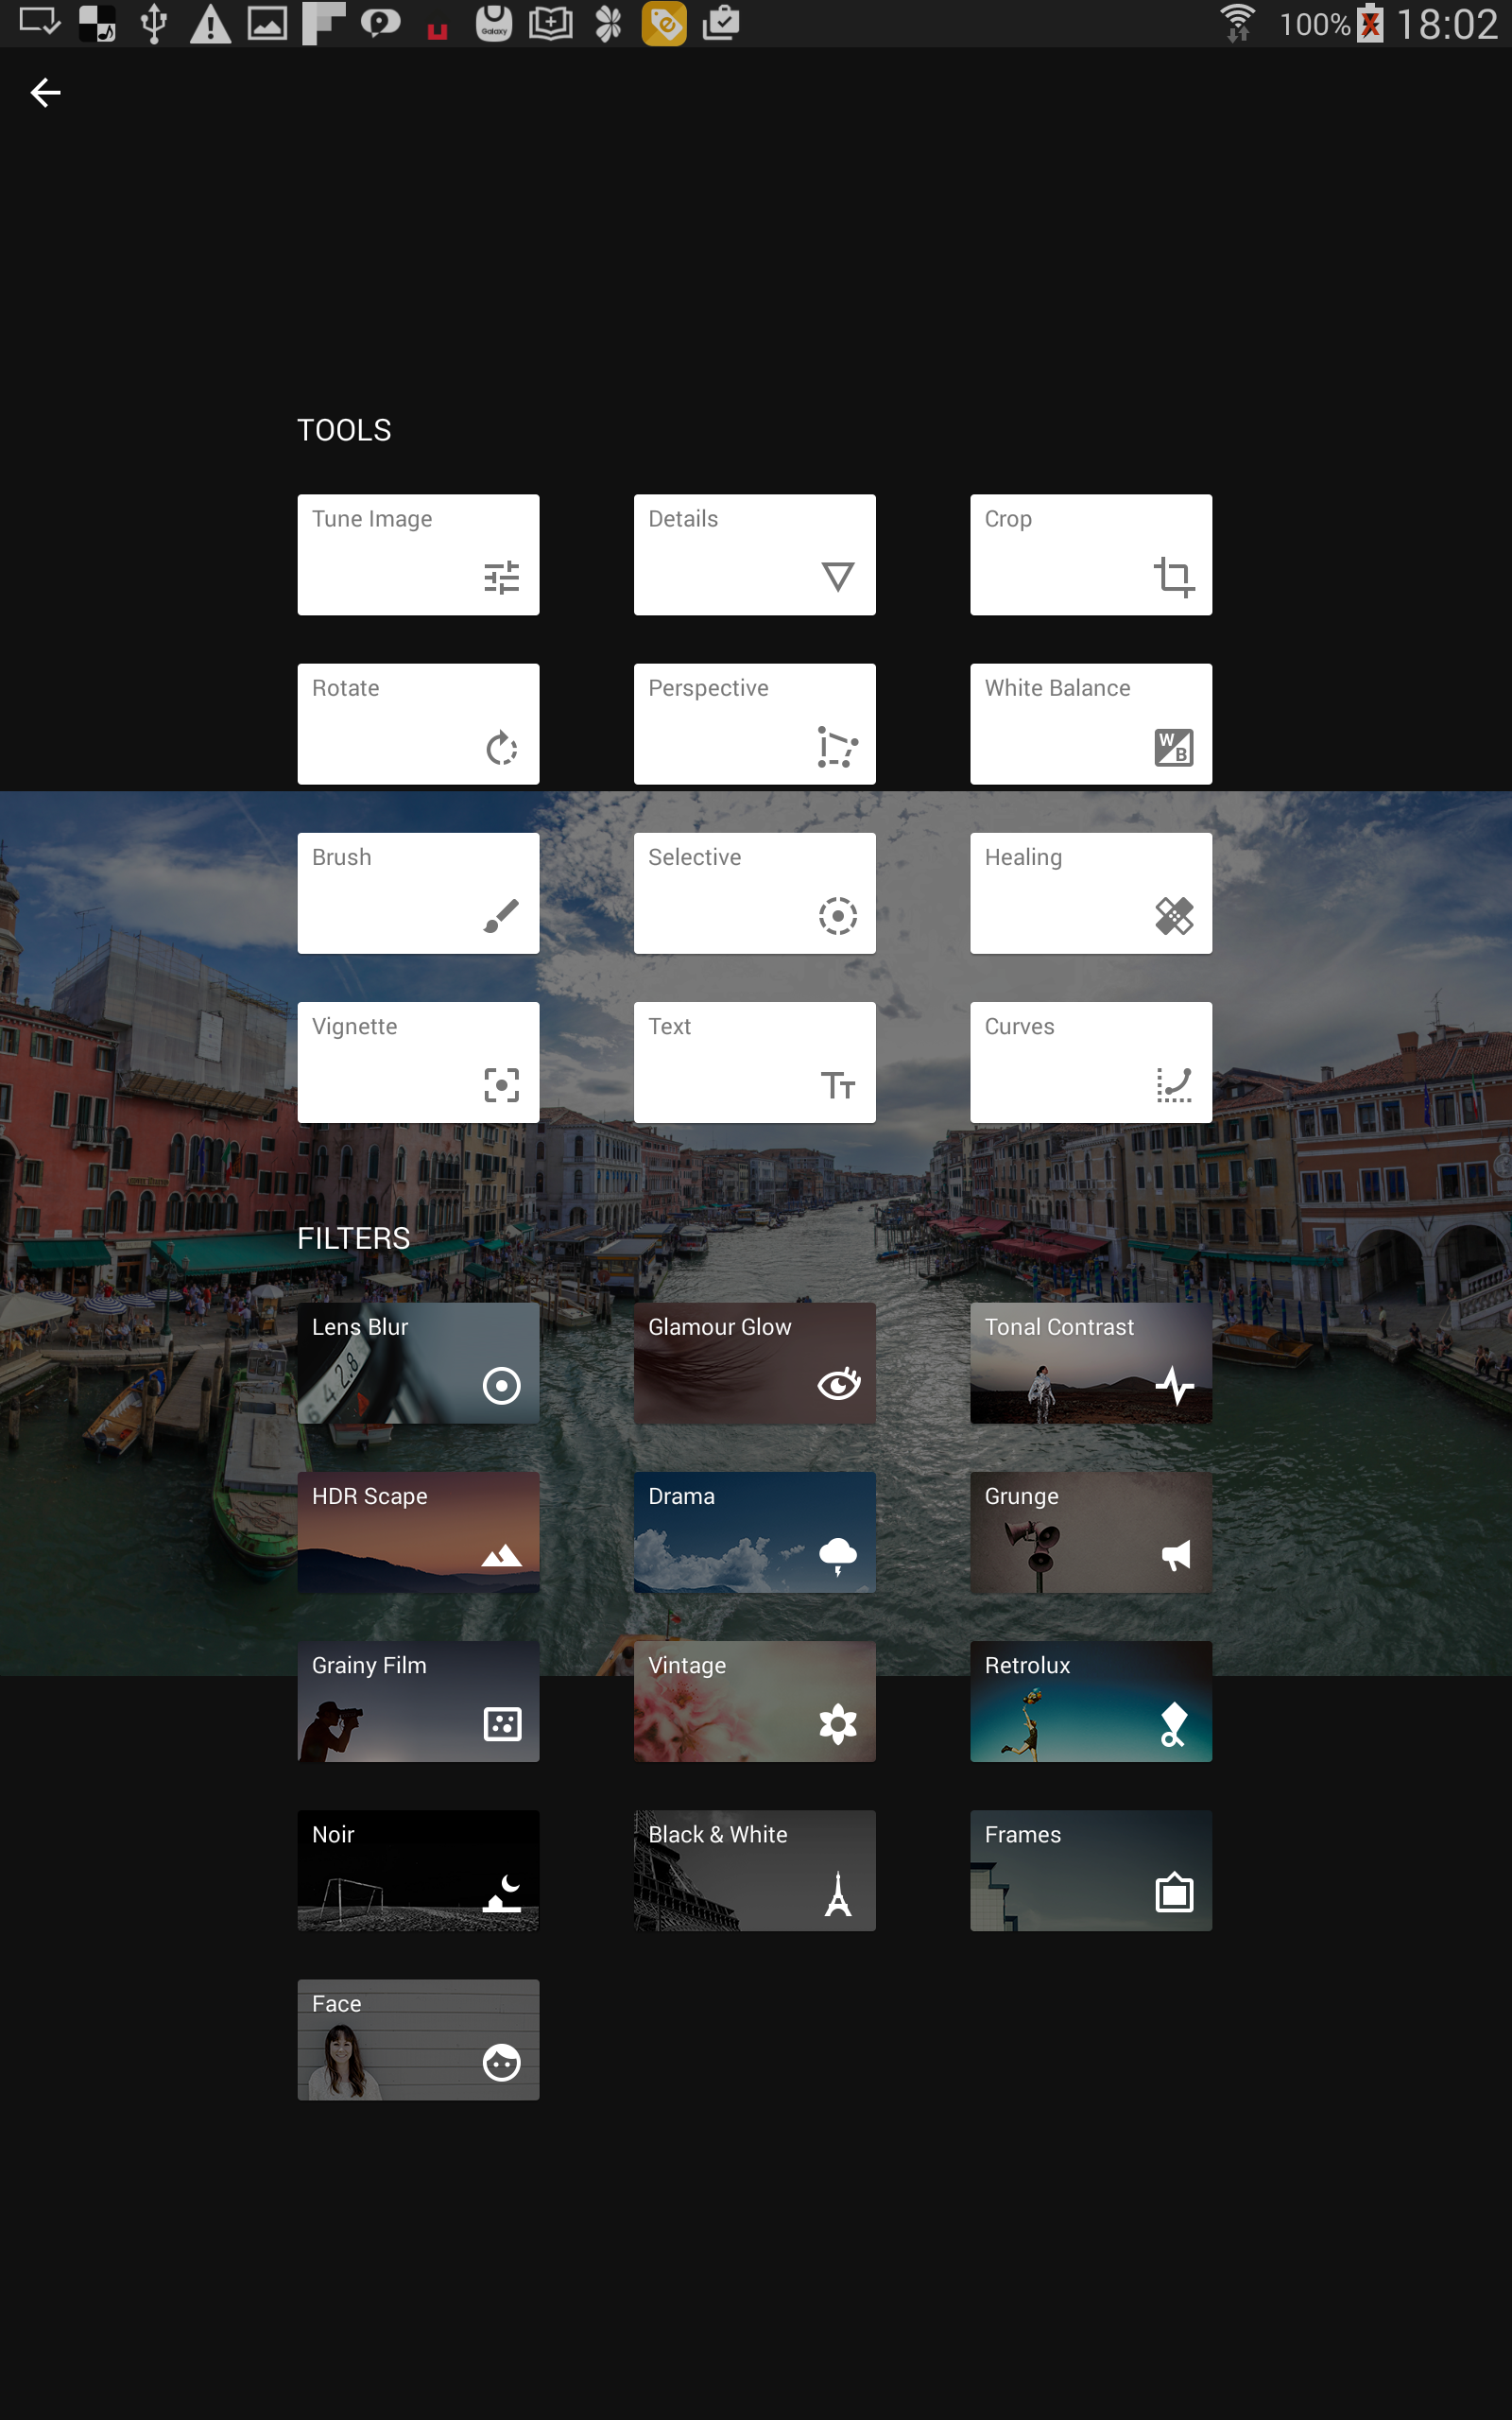Screen dimensions: 1512x2420
Task: Open the Perspective tool
Action: (754, 723)
